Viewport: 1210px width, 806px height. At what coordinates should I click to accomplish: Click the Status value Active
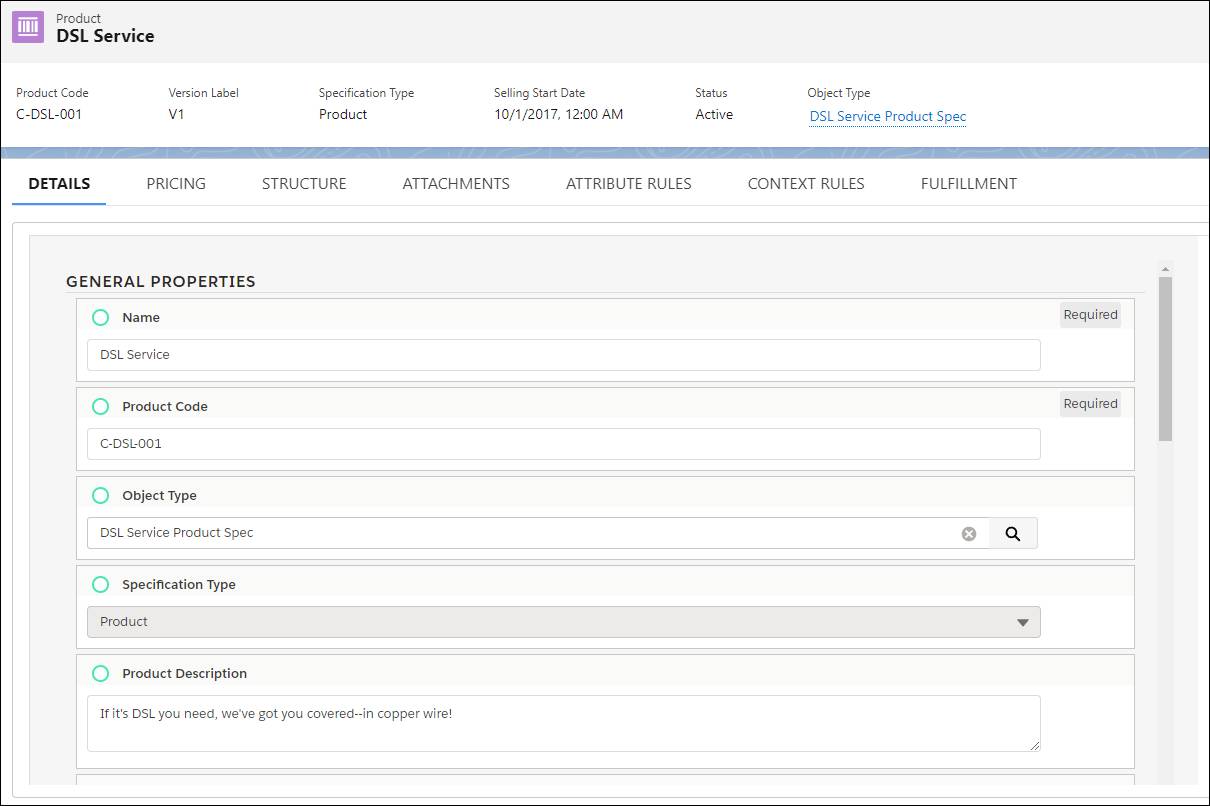pos(714,114)
